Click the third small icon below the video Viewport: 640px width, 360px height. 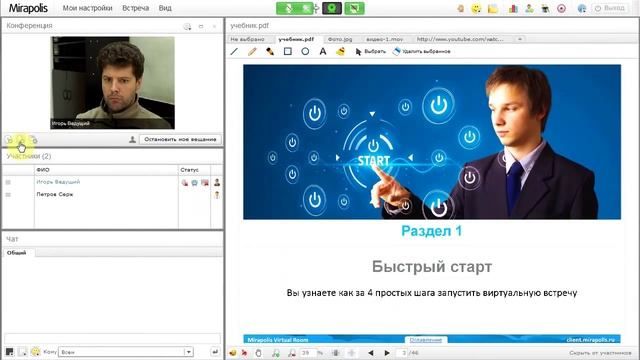click(34, 140)
